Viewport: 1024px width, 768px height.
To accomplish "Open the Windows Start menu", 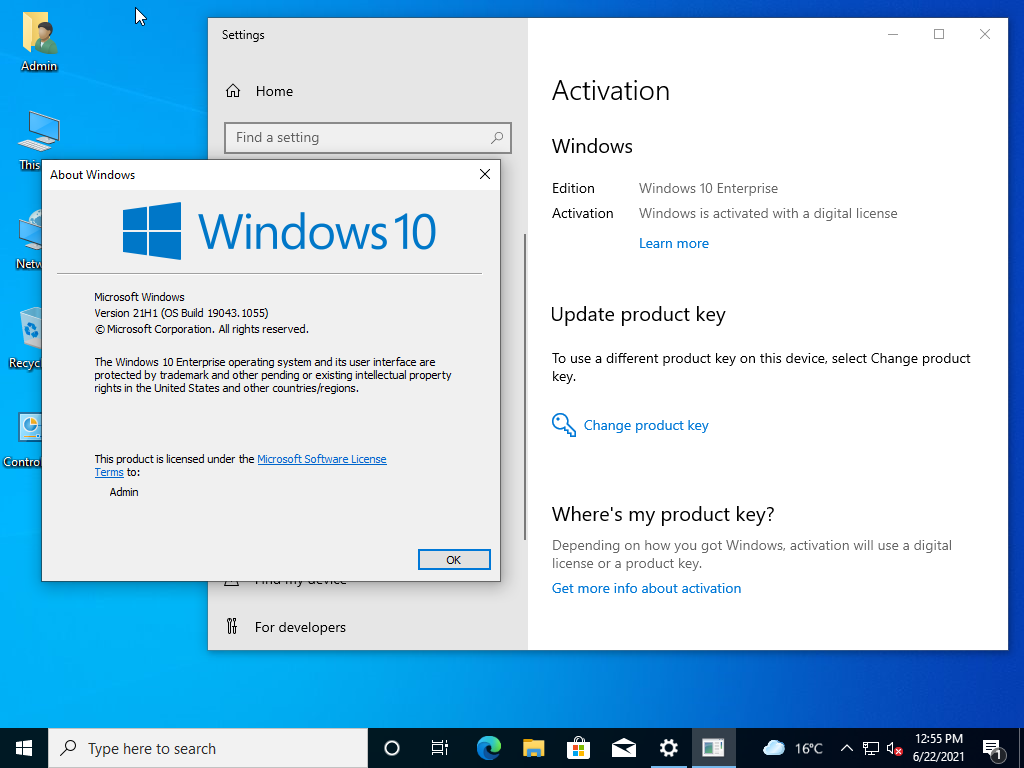I will 24,748.
